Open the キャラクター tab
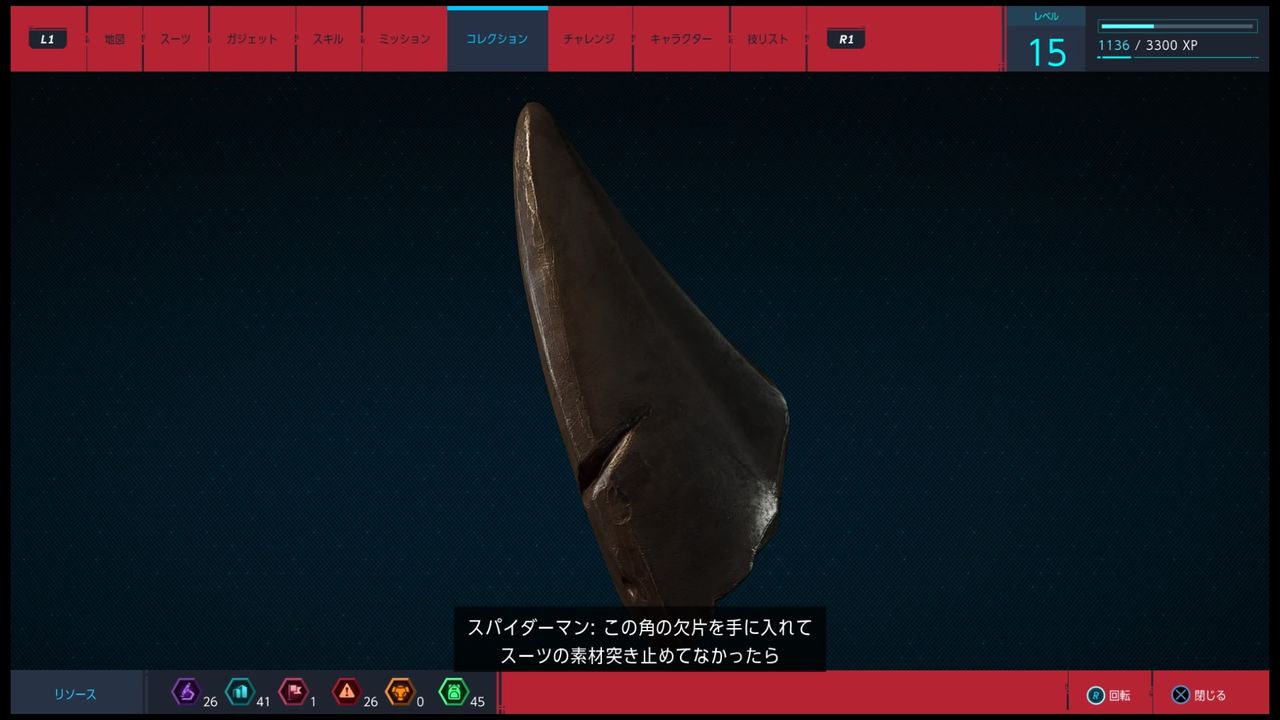1280x720 pixels. (681, 39)
